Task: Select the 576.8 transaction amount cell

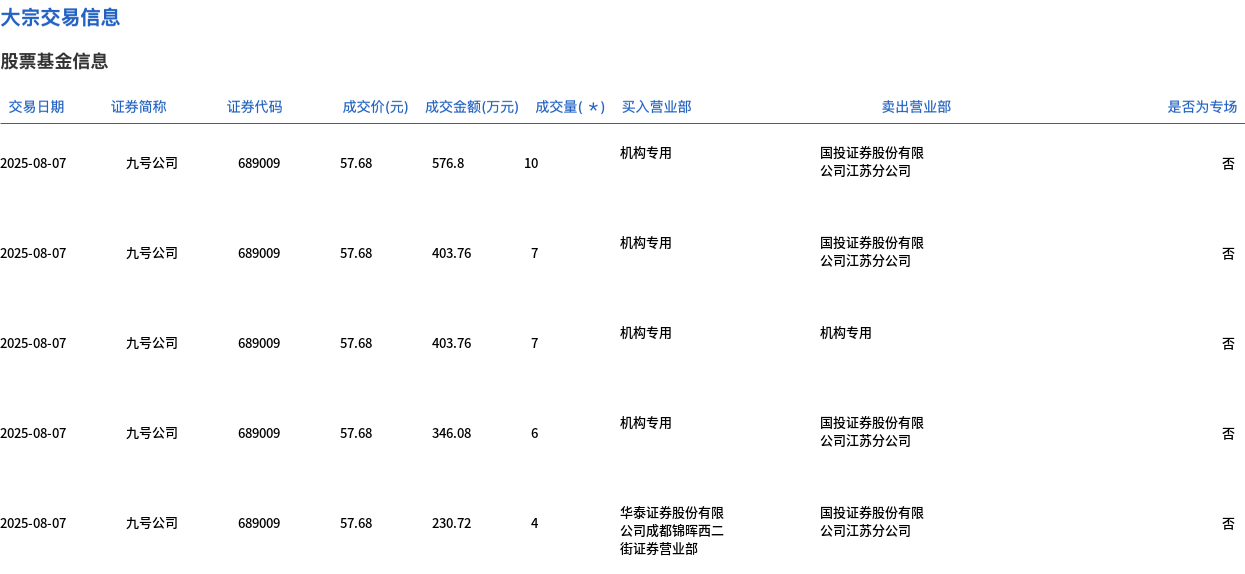Action: [447, 163]
